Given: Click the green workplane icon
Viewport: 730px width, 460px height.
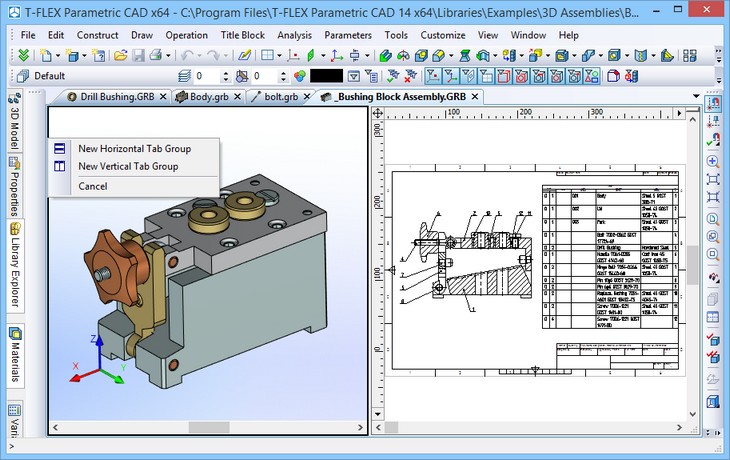Looking at the screenshot, I should pos(311,56).
